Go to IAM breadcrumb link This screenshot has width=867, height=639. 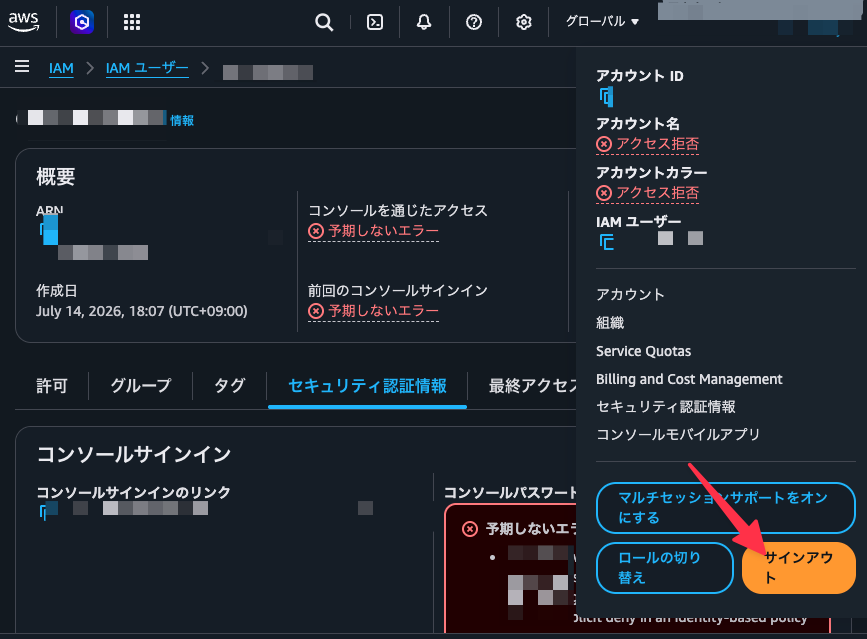pyautogui.click(x=61, y=68)
